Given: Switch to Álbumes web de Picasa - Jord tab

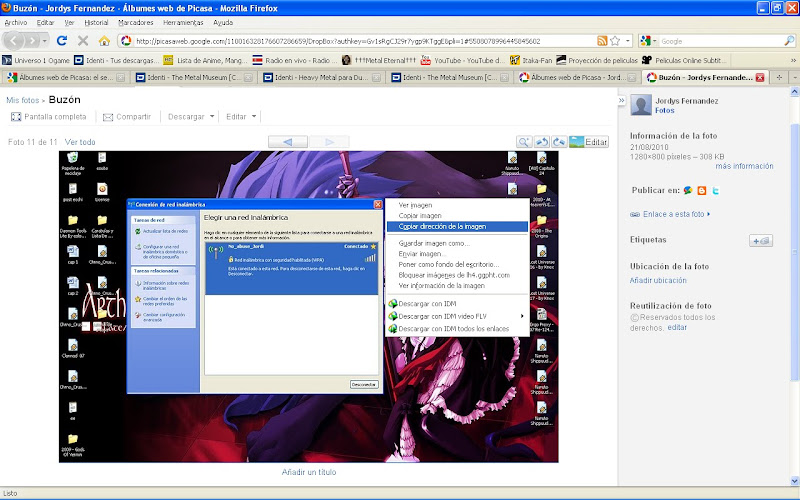Looking at the screenshot, I should [578, 78].
